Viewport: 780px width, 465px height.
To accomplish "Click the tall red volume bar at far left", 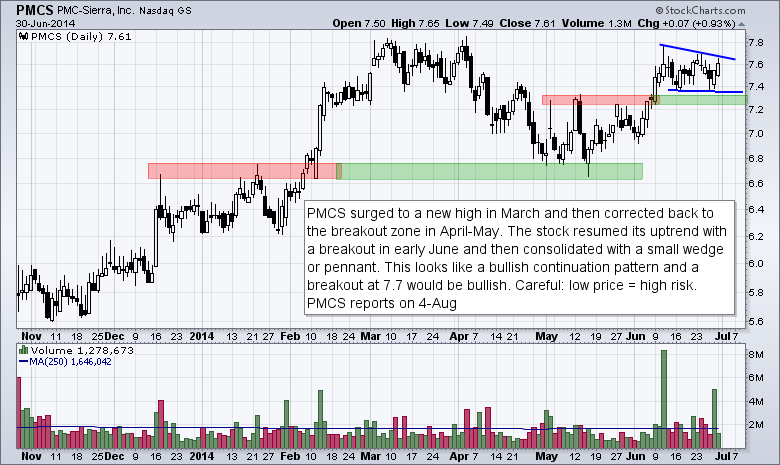I will pos(19,413).
